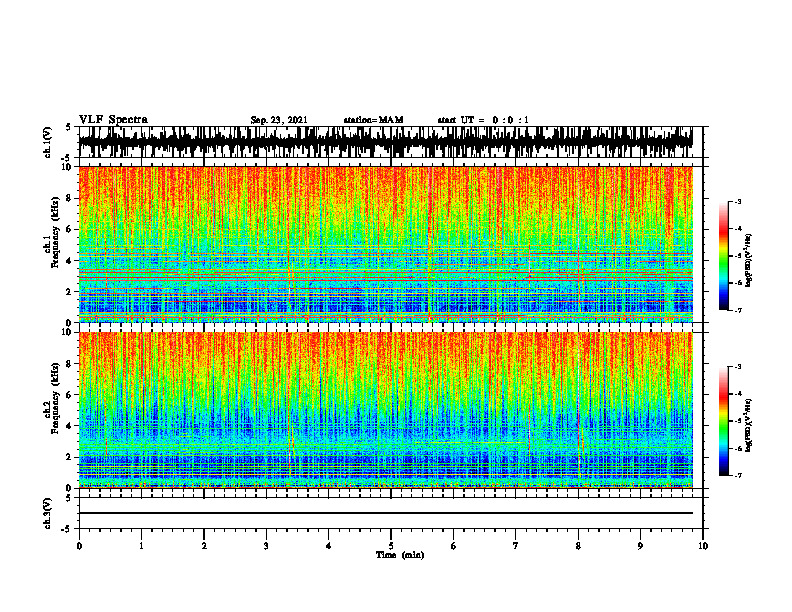Click time axis tick label "8"
The width and height of the screenshot is (792, 612).
[x=578, y=546]
